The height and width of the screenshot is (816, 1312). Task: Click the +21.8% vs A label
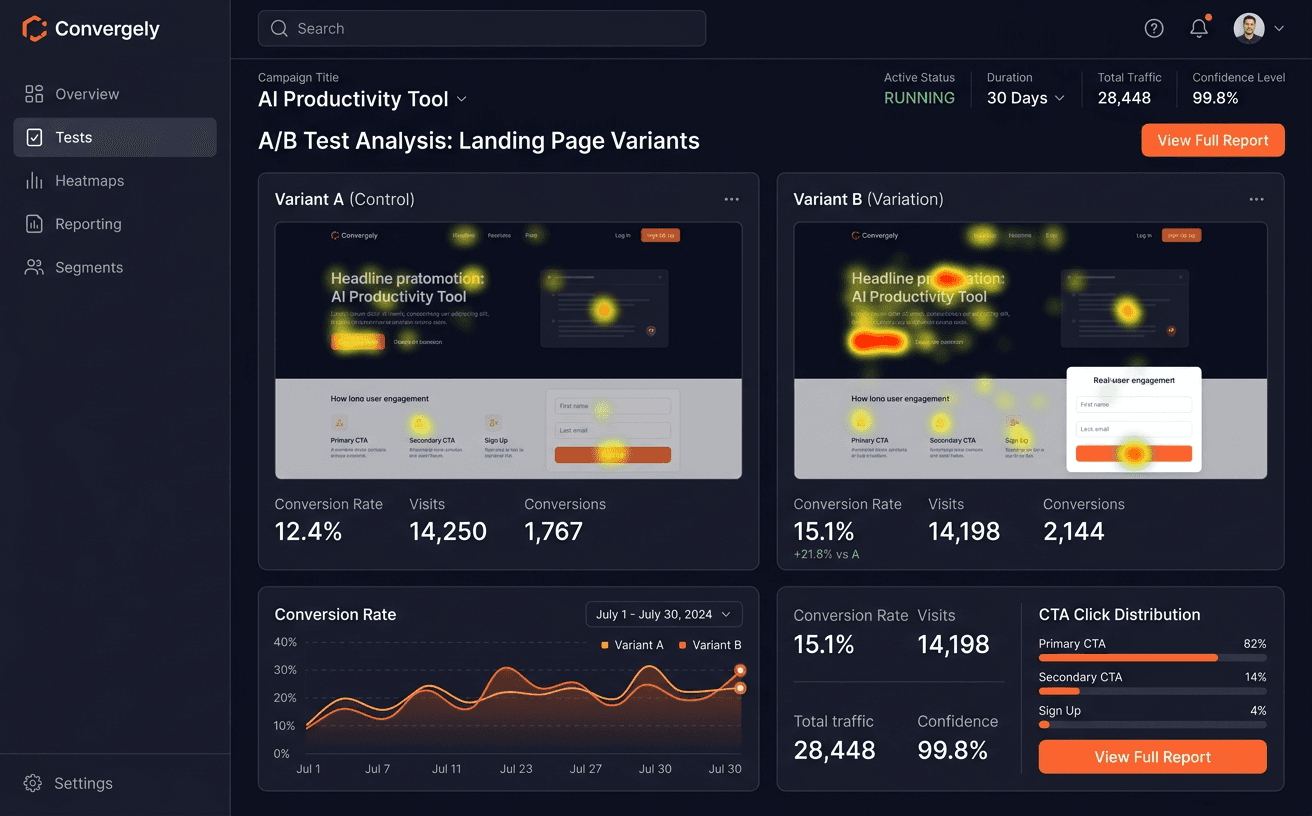826,554
